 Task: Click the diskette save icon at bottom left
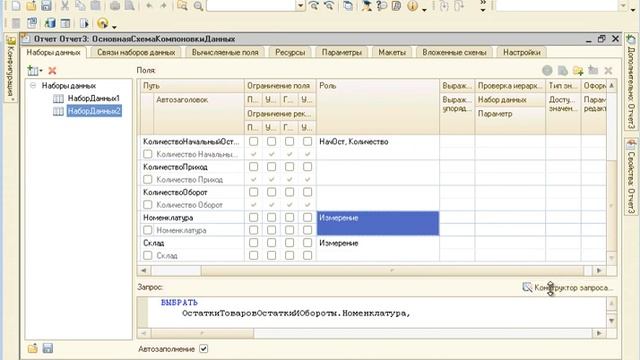(x=48, y=348)
